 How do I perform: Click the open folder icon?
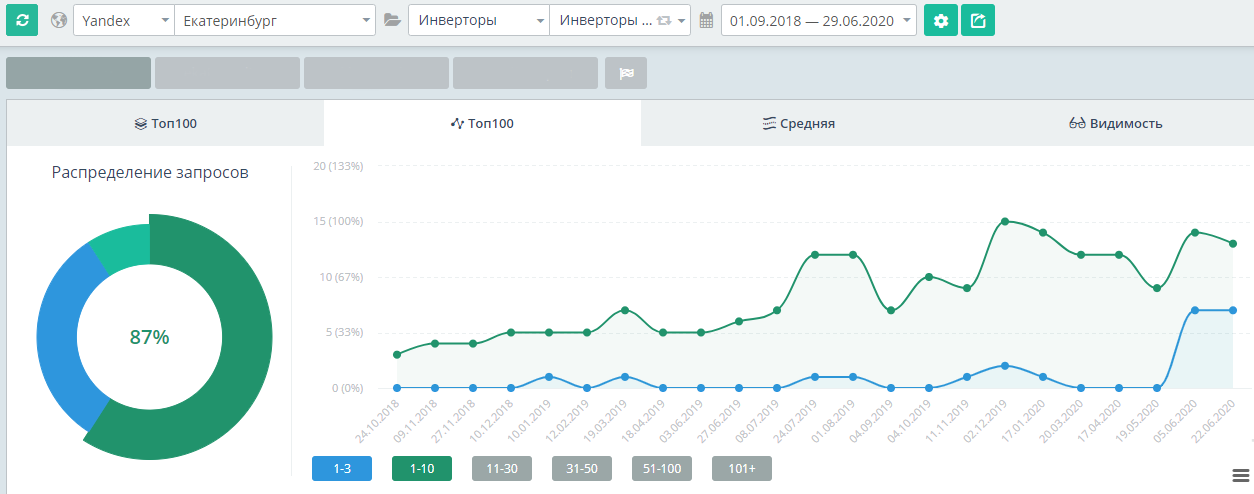pyautogui.click(x=392, y=20)
